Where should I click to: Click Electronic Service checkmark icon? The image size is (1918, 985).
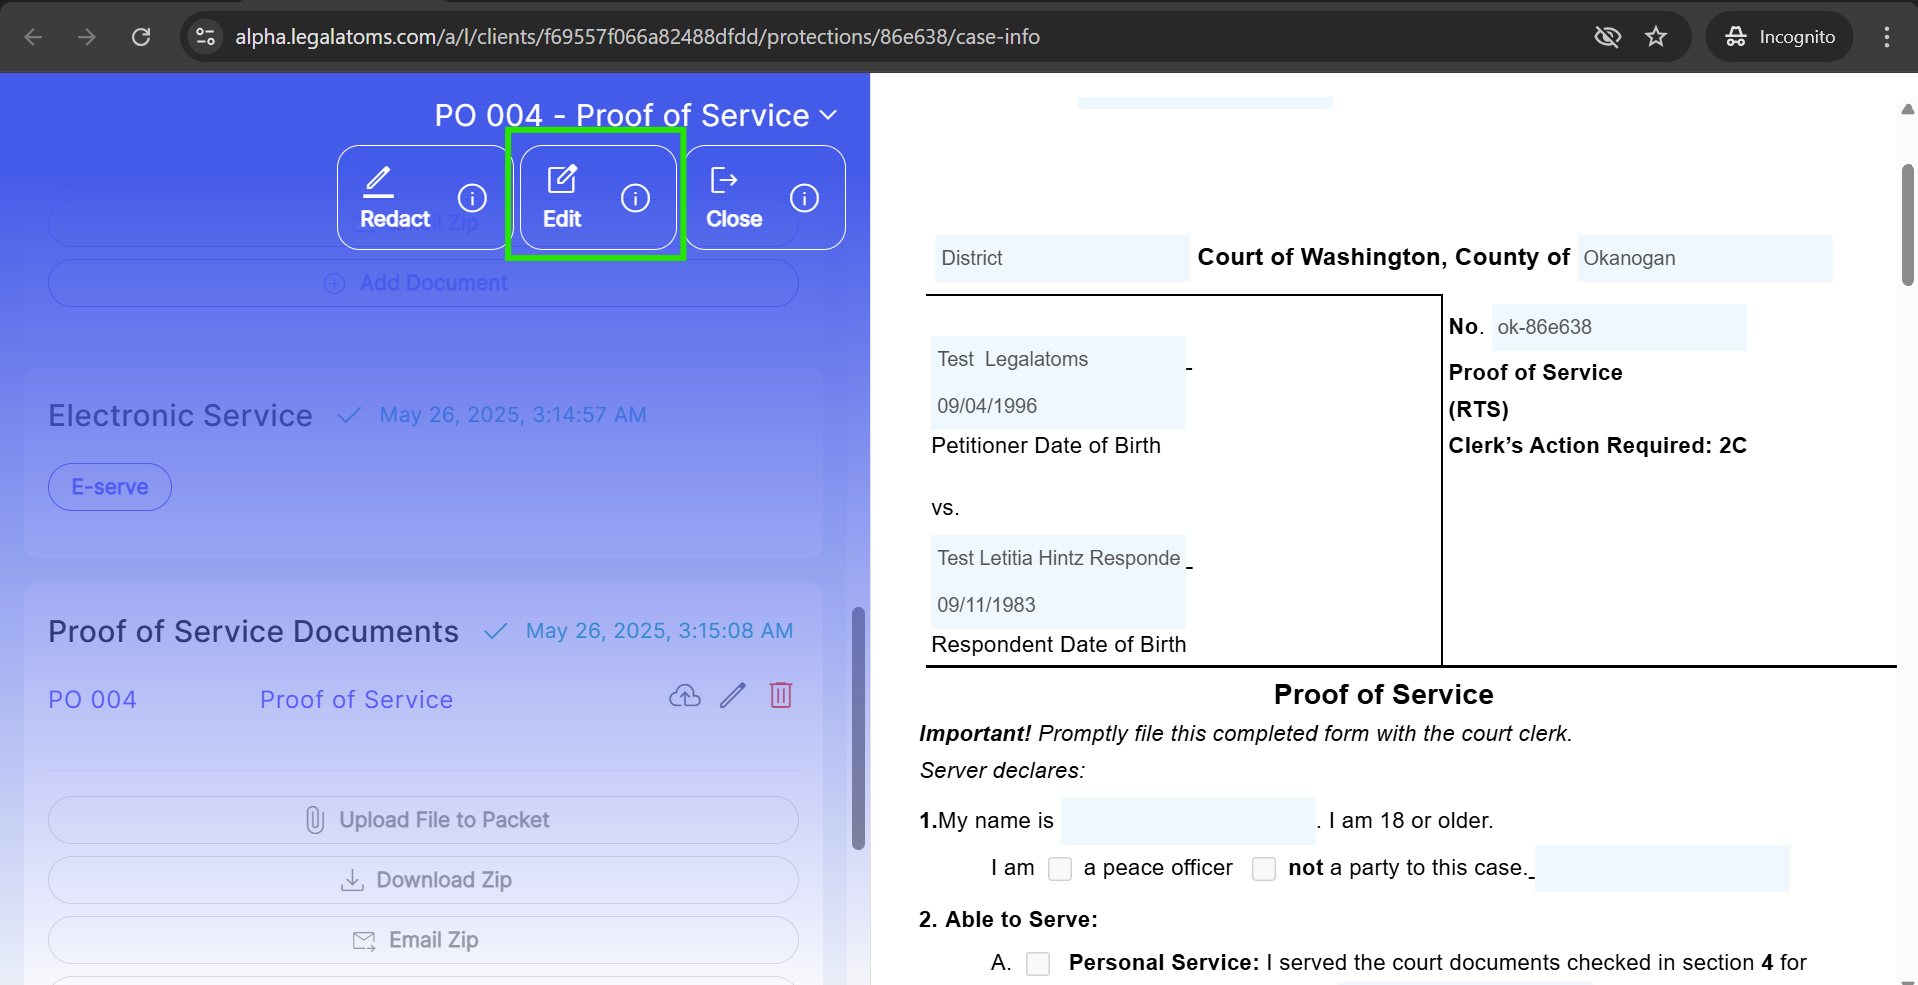349,415
